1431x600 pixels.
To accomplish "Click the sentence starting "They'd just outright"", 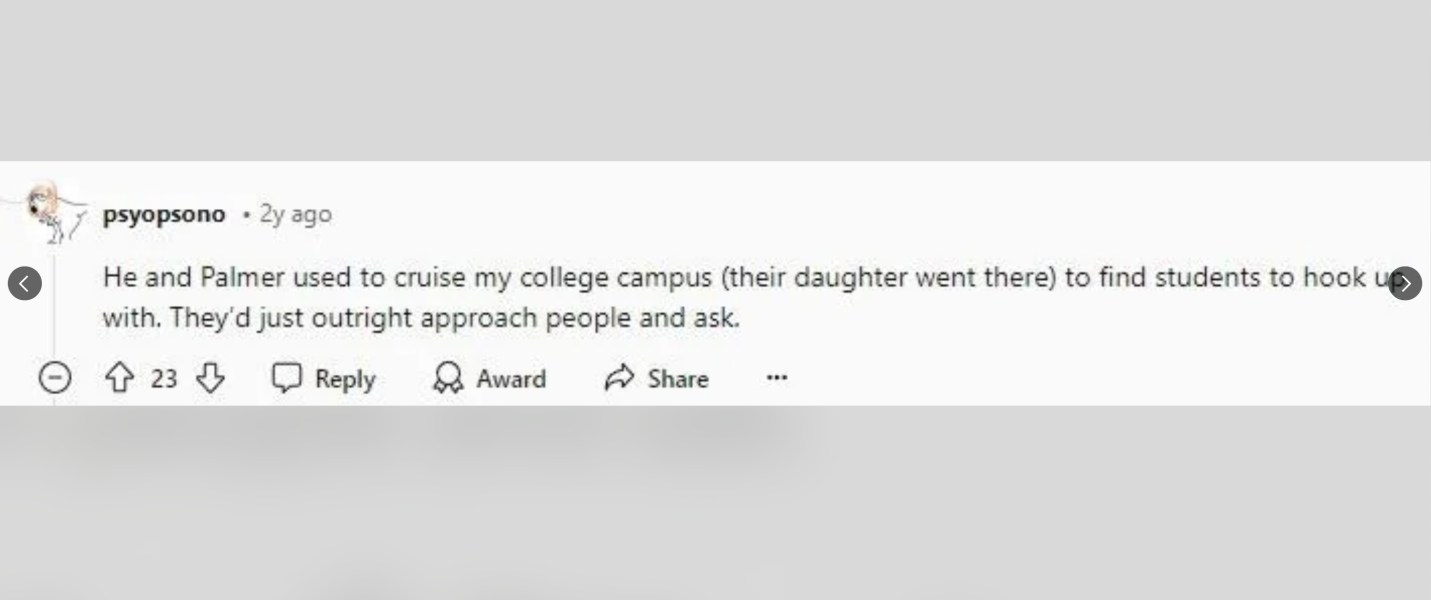I will pos(454,318).
